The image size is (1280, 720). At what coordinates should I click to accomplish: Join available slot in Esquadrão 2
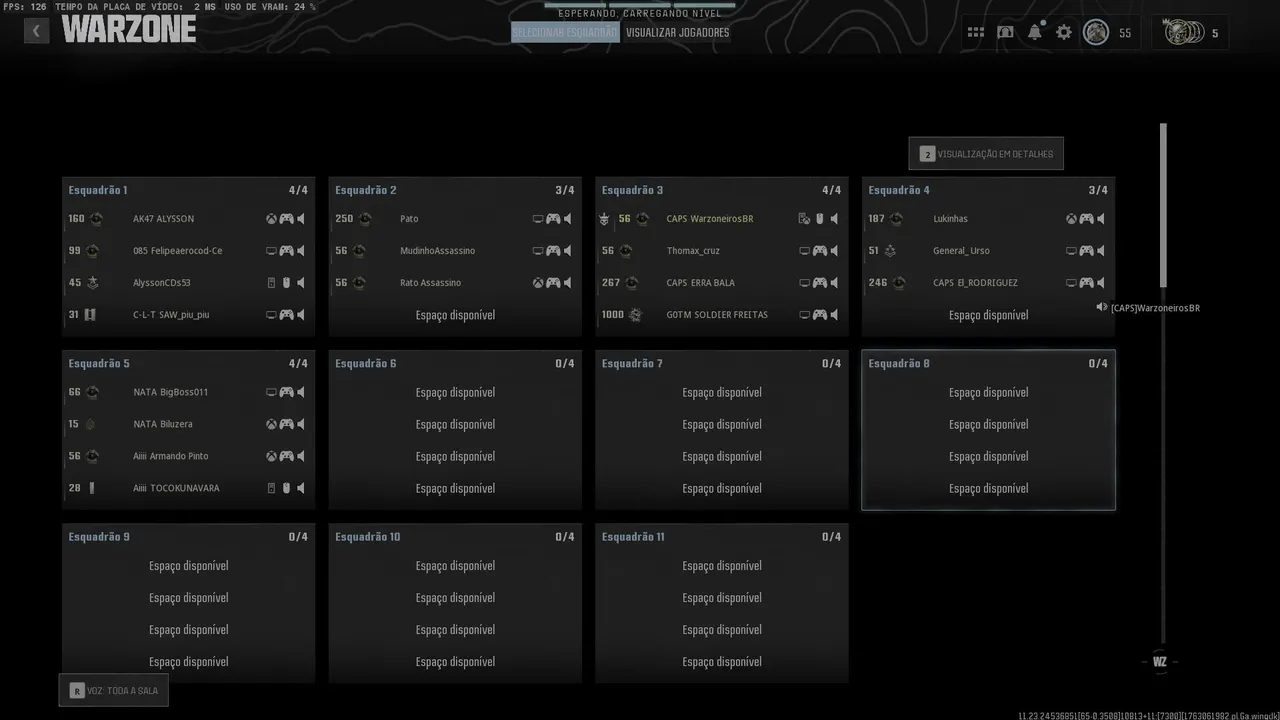point(455,315)
